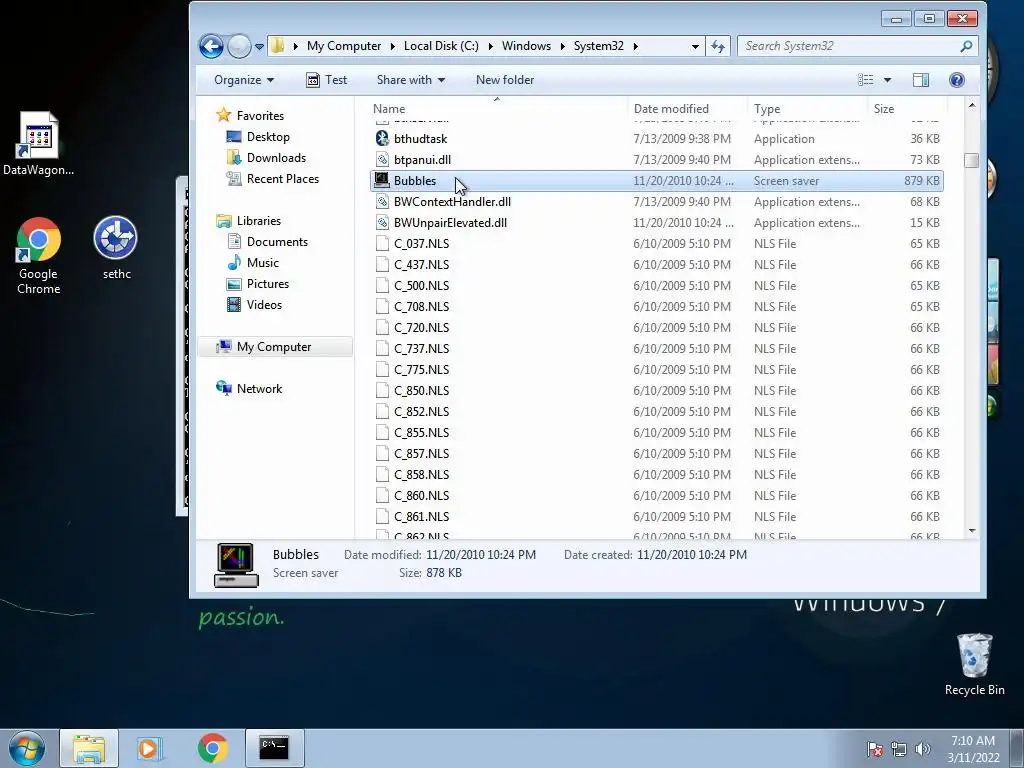This screenshot has width=1024, height=768.
Task: Expand the arrow after System32 breadcrumb
Action: (x=635, y=46)
